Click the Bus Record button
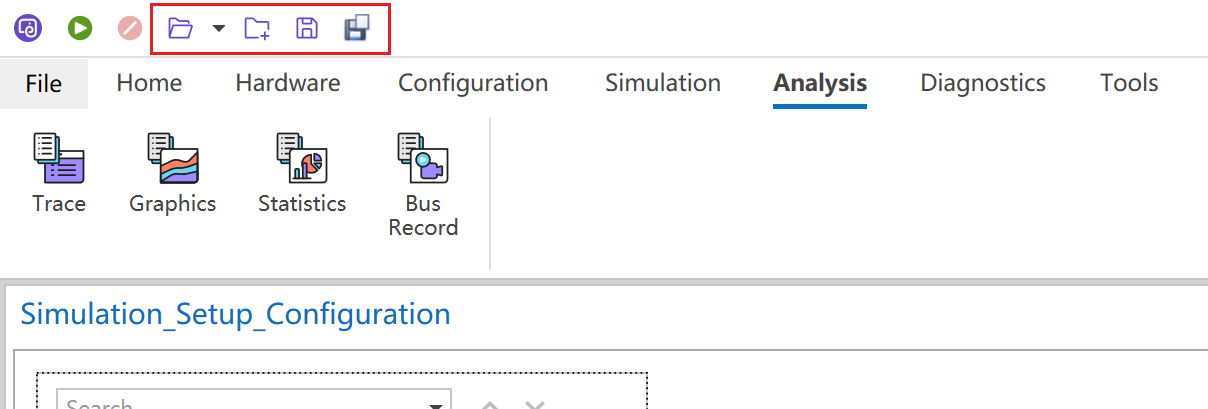This screenshot has height=409, width=1208. pos(423,185)
